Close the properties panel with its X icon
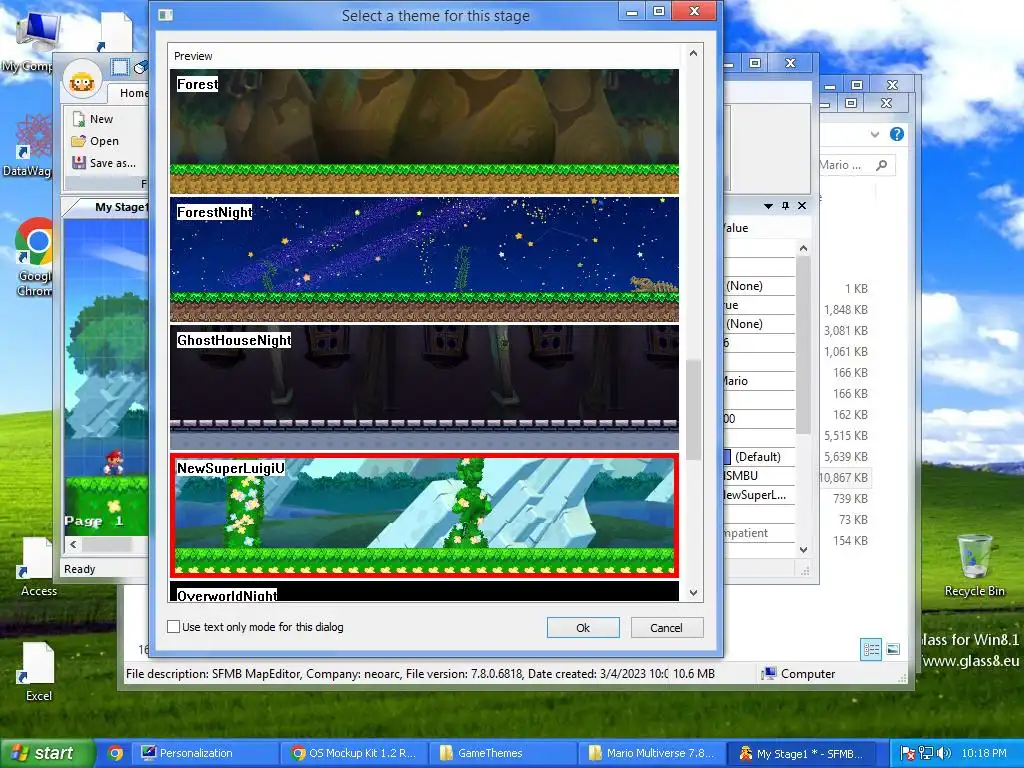This screenshot has width=1024, height=768. (802, 206)
